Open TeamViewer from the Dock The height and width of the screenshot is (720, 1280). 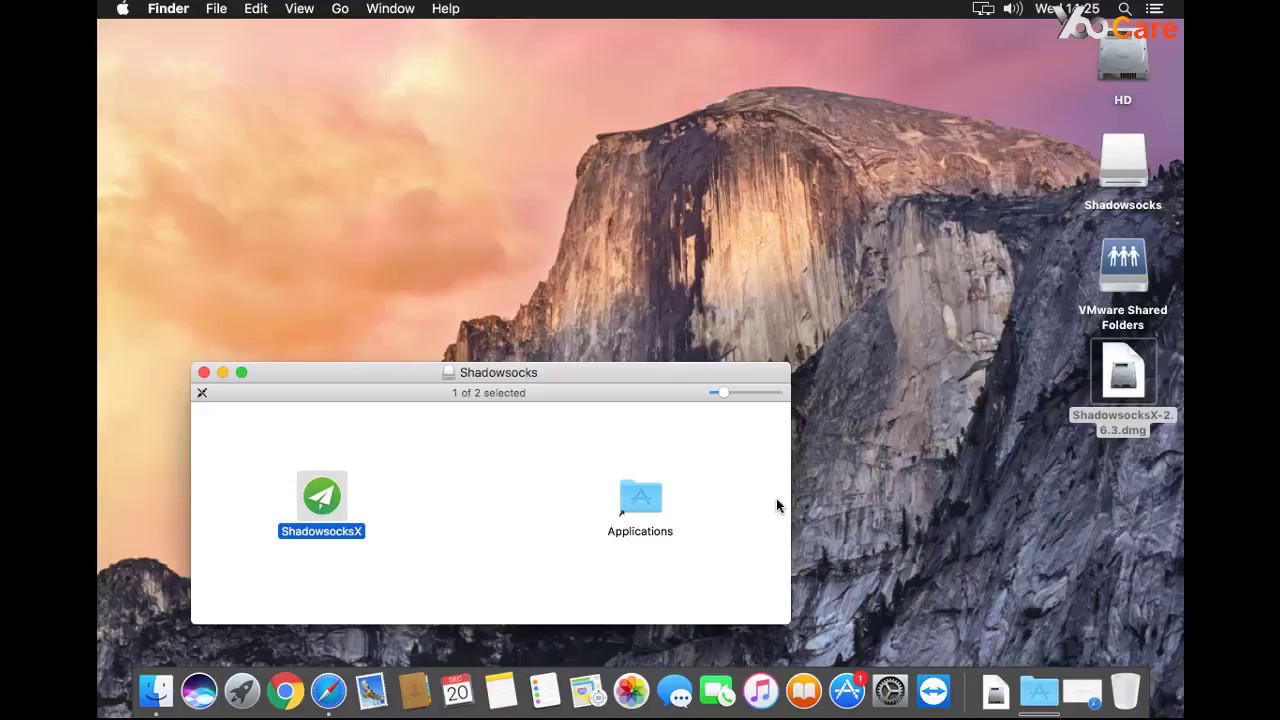coord(933,691)
